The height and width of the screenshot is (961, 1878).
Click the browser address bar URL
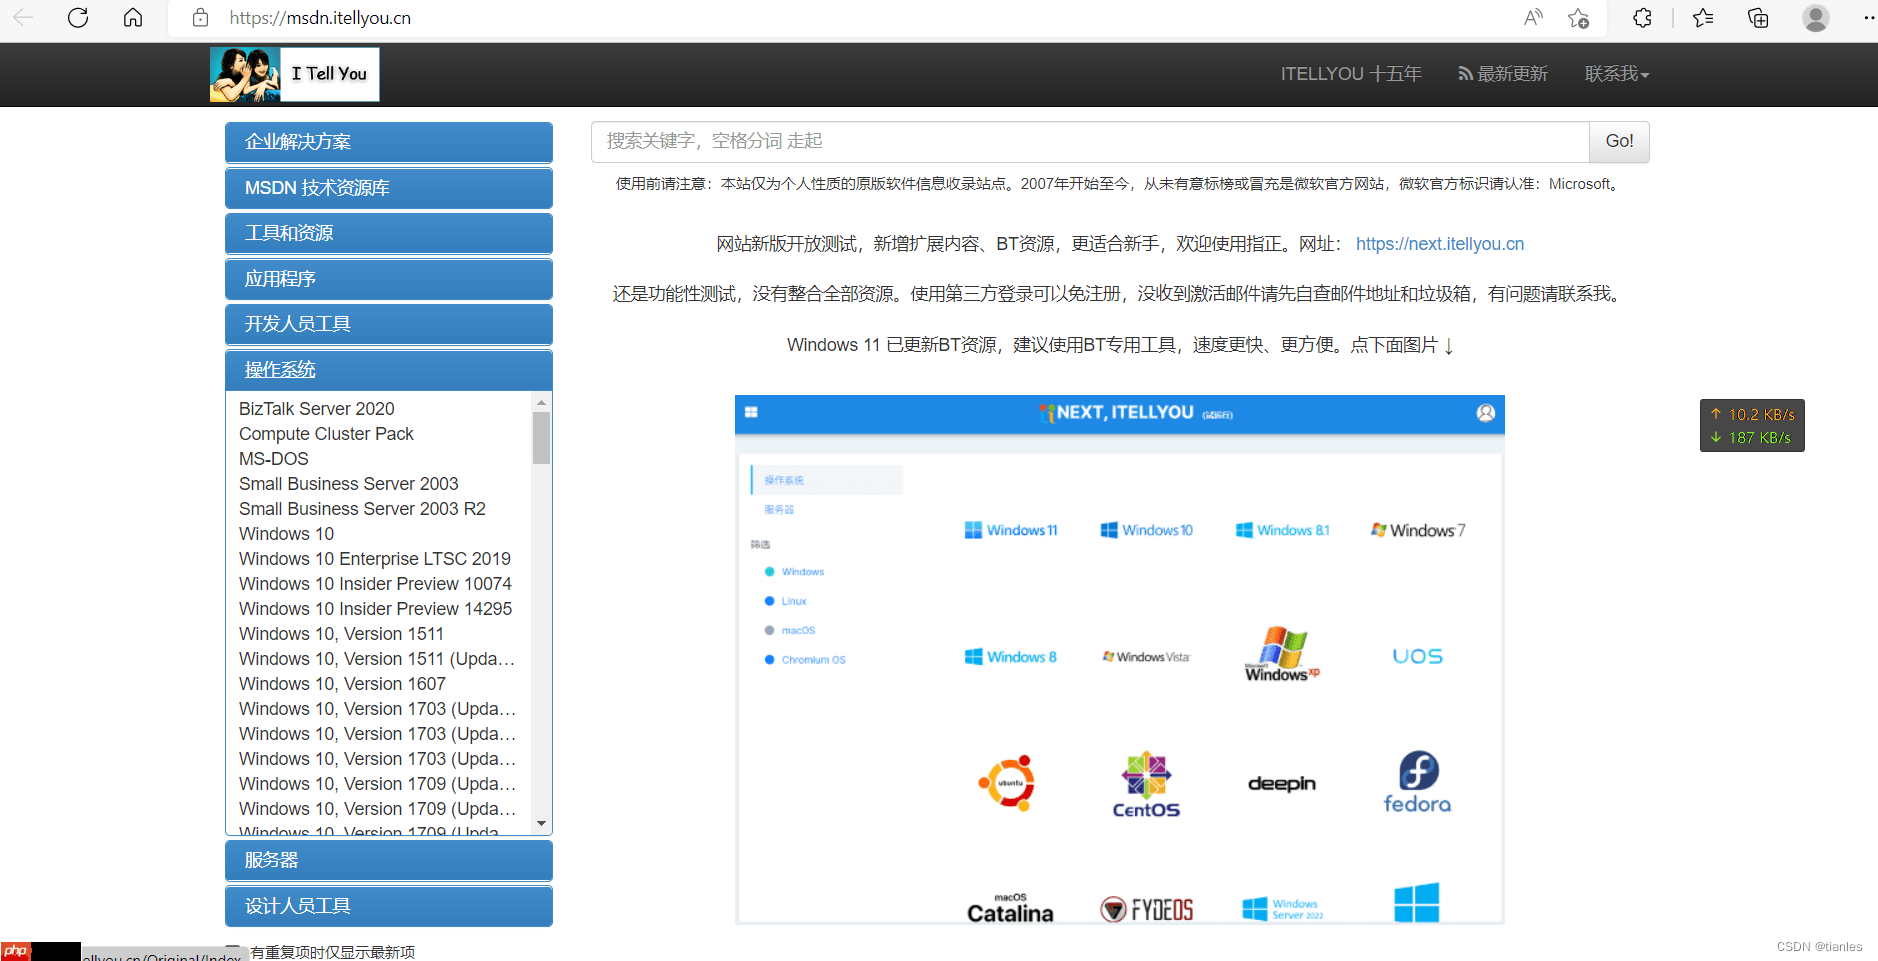[320, 18]
